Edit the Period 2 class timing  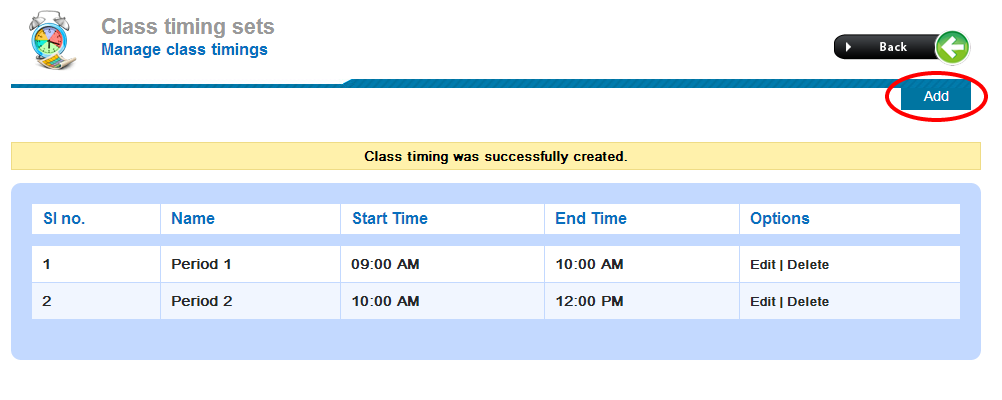pyautogui.click(x=762, y=301)
